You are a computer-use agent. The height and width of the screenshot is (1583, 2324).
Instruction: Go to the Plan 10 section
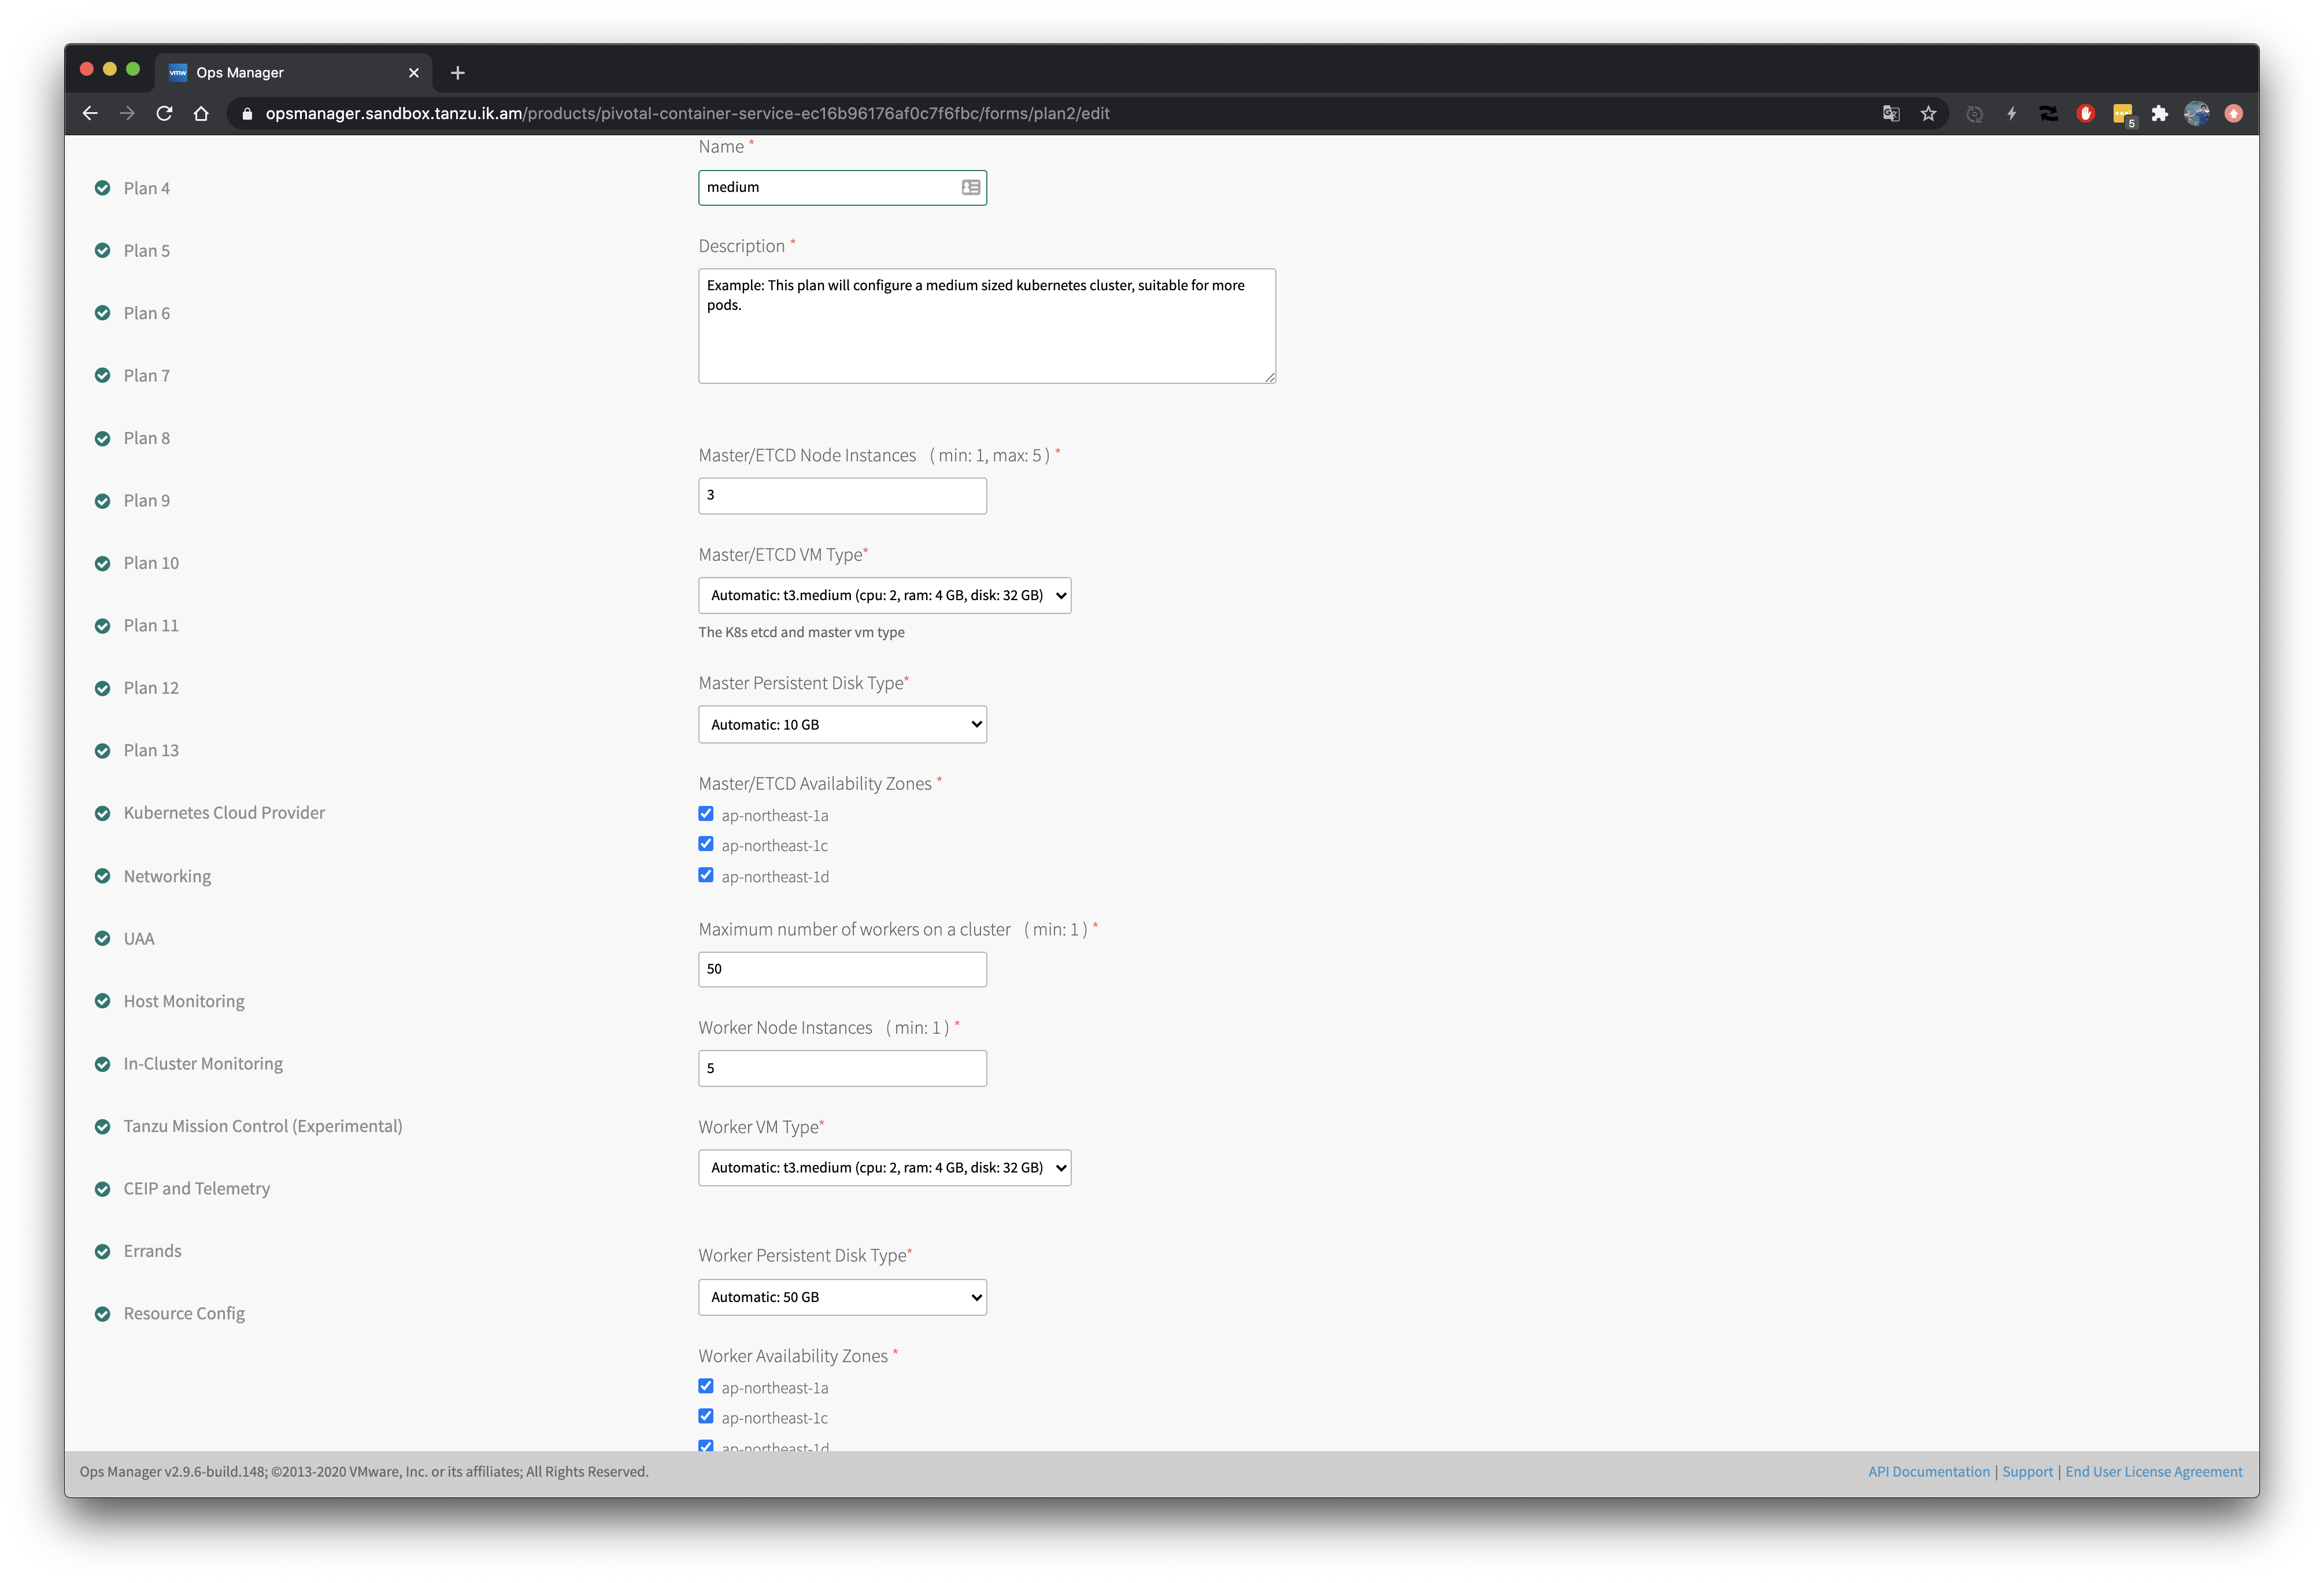coord(151,563)
